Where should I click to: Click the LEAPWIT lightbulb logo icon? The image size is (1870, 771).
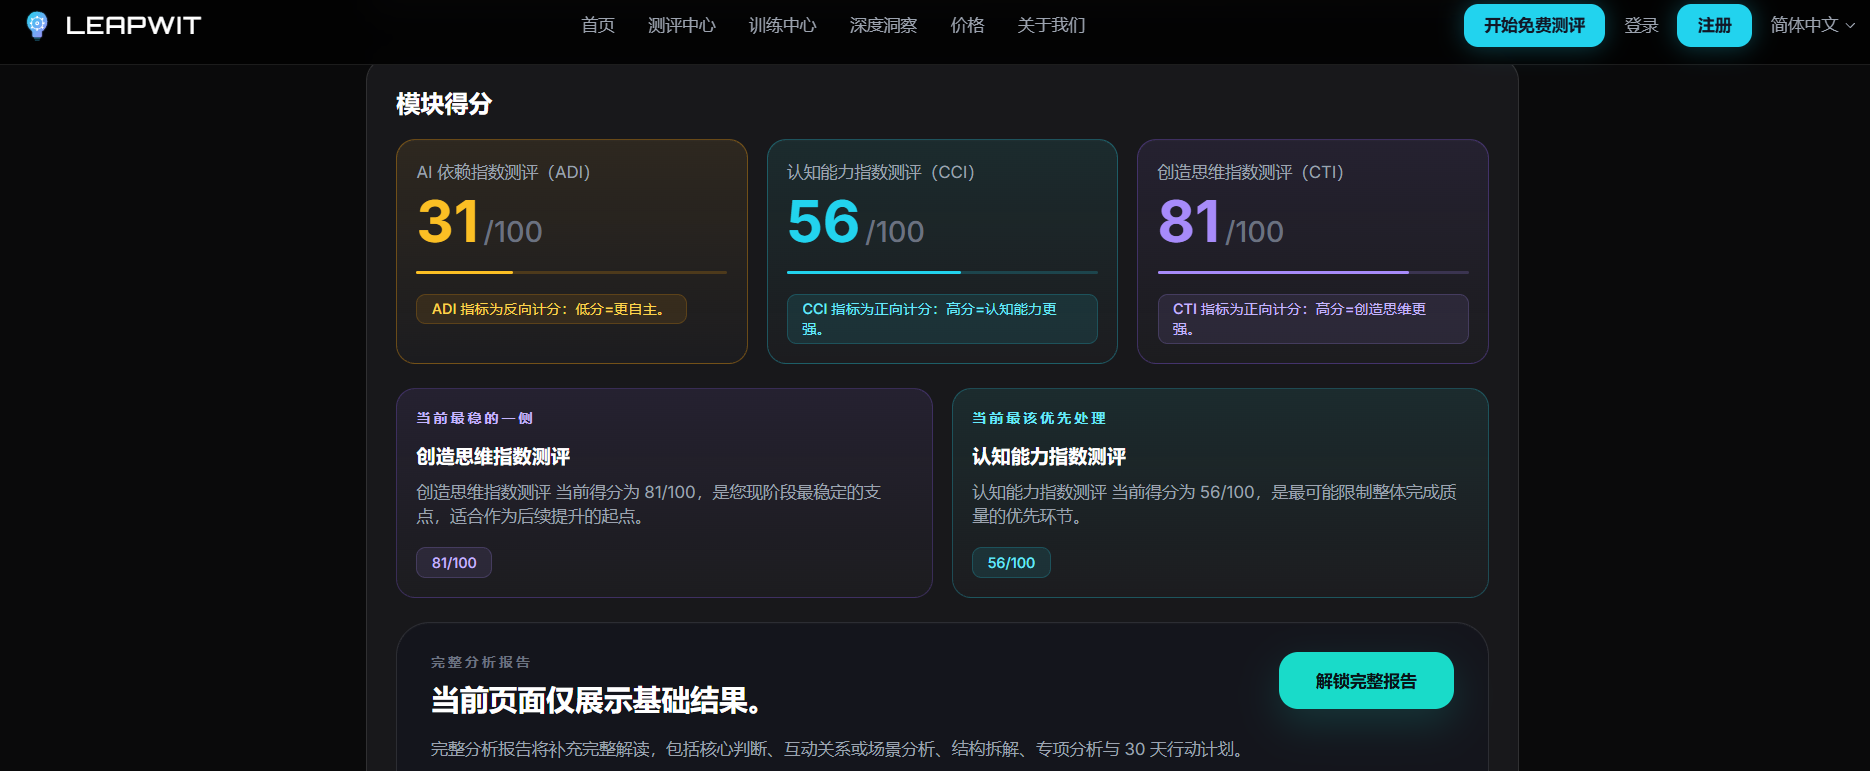(x=37, y=25)
